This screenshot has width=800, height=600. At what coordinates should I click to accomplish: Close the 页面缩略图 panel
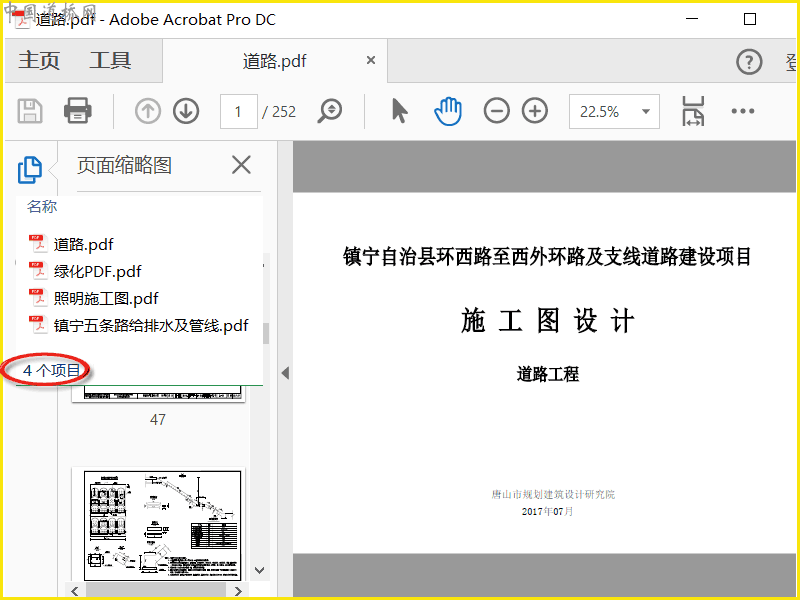pos(241,165)
